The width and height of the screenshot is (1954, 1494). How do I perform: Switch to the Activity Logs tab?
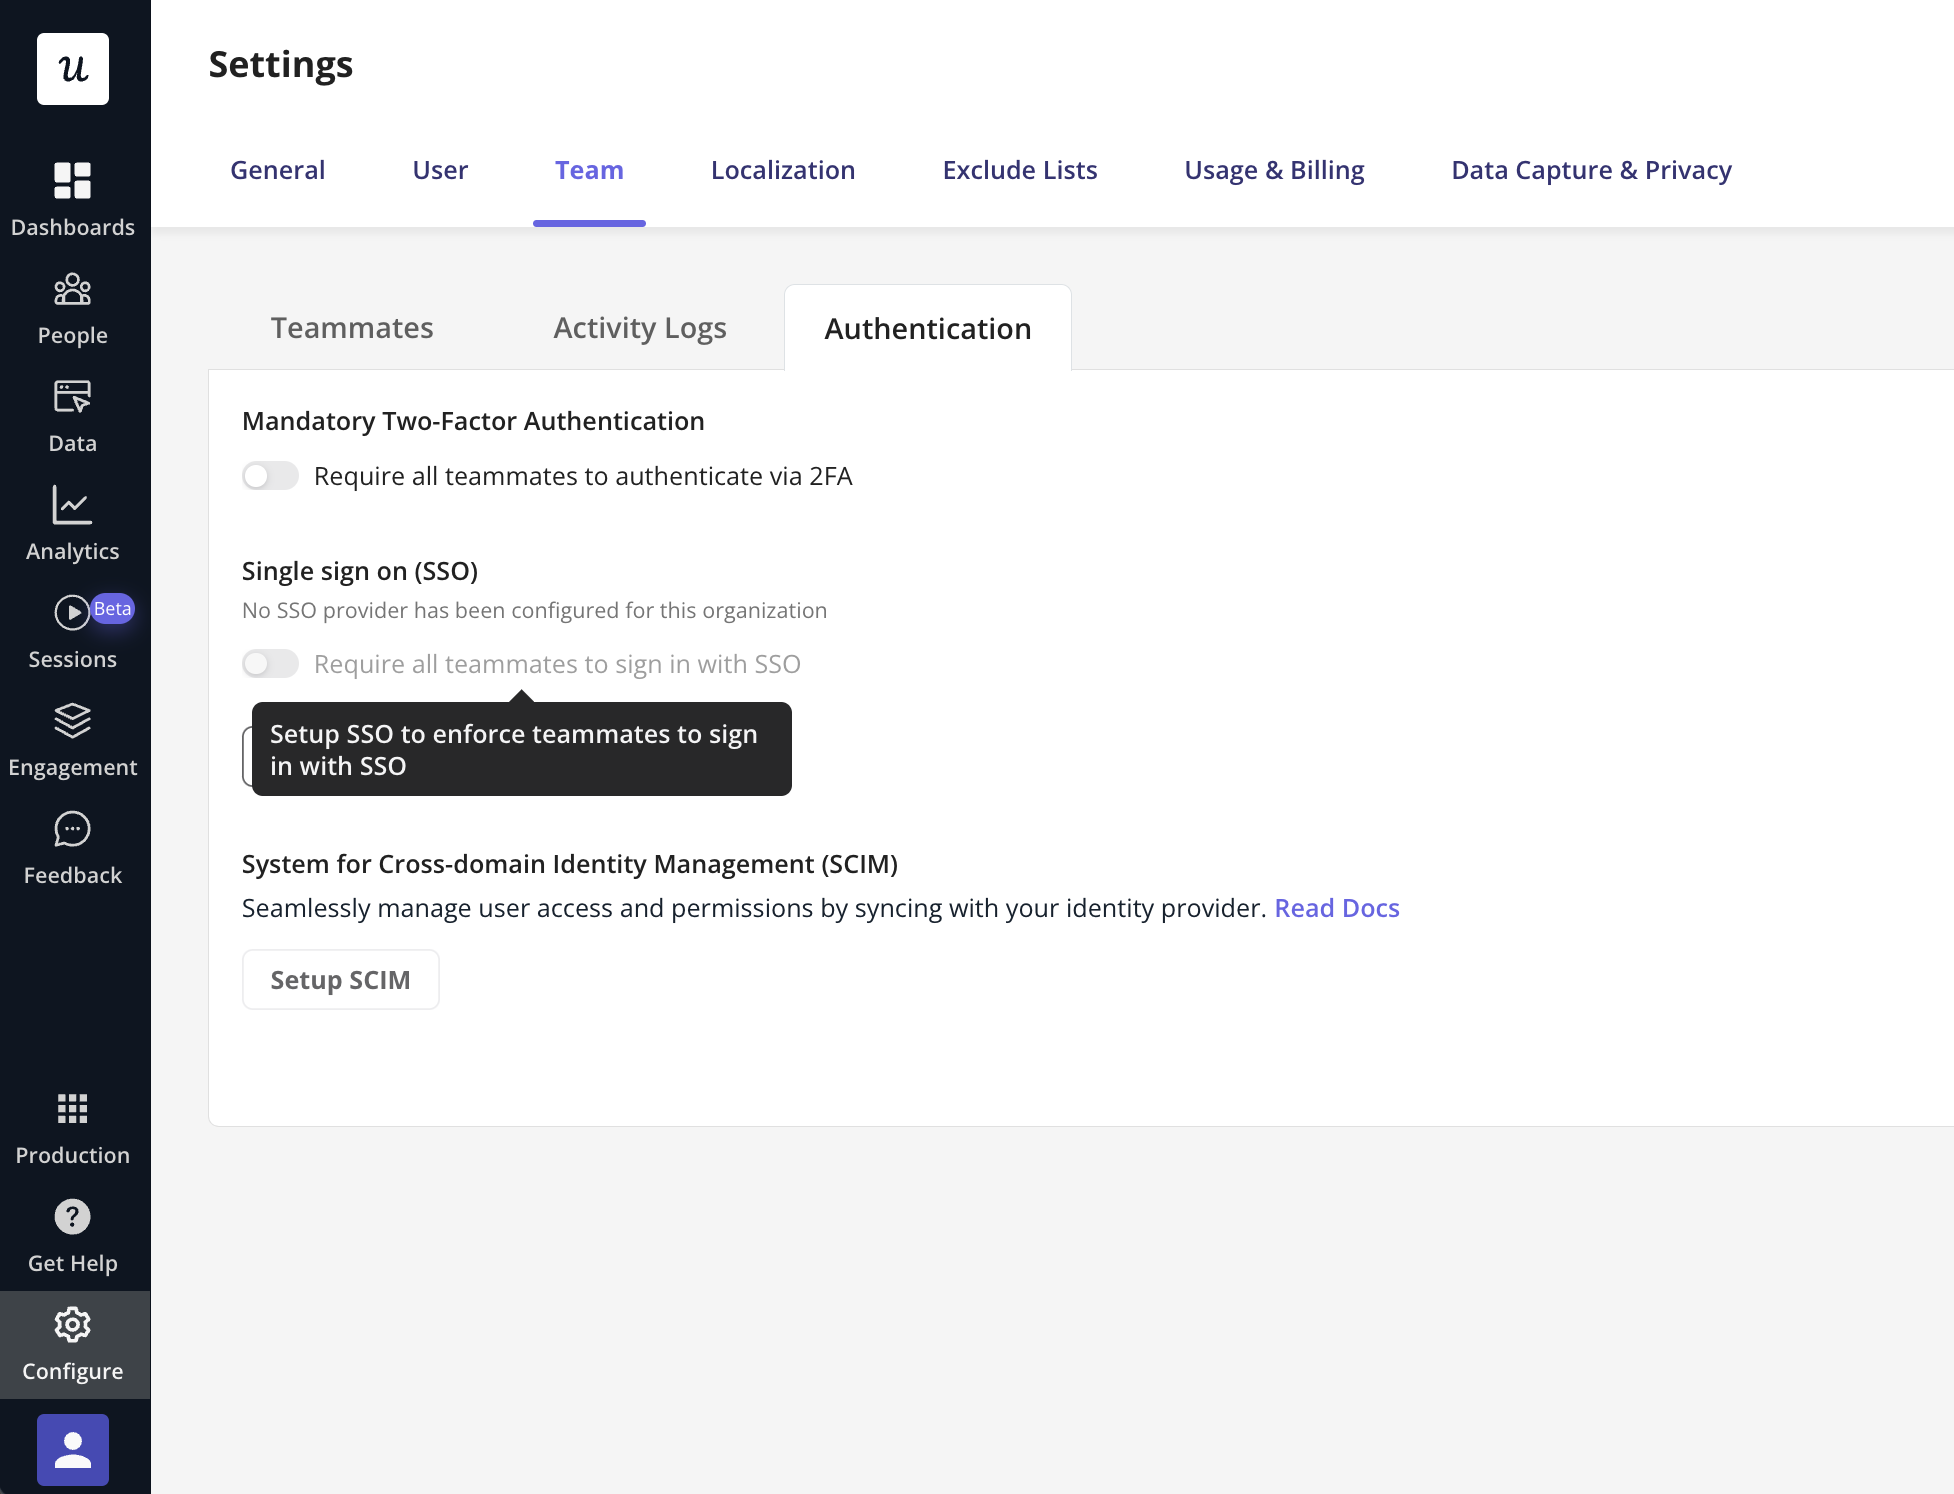pyautogui.click(x=640, y=328)
